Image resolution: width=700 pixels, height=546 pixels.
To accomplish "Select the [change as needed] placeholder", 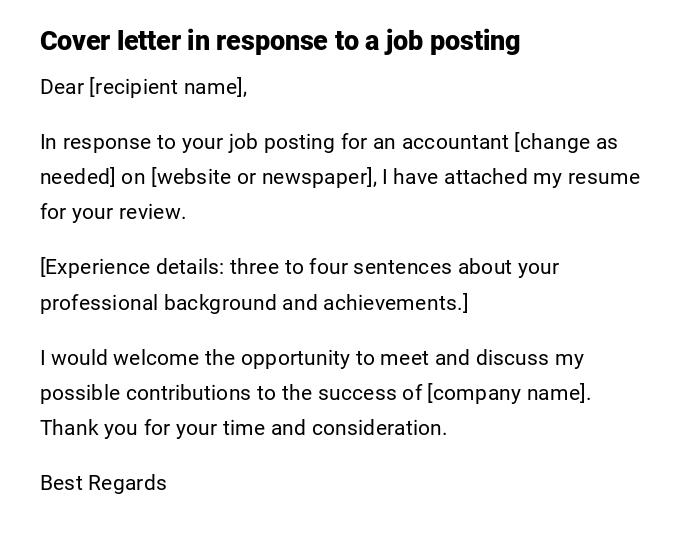I will [566, 142].
